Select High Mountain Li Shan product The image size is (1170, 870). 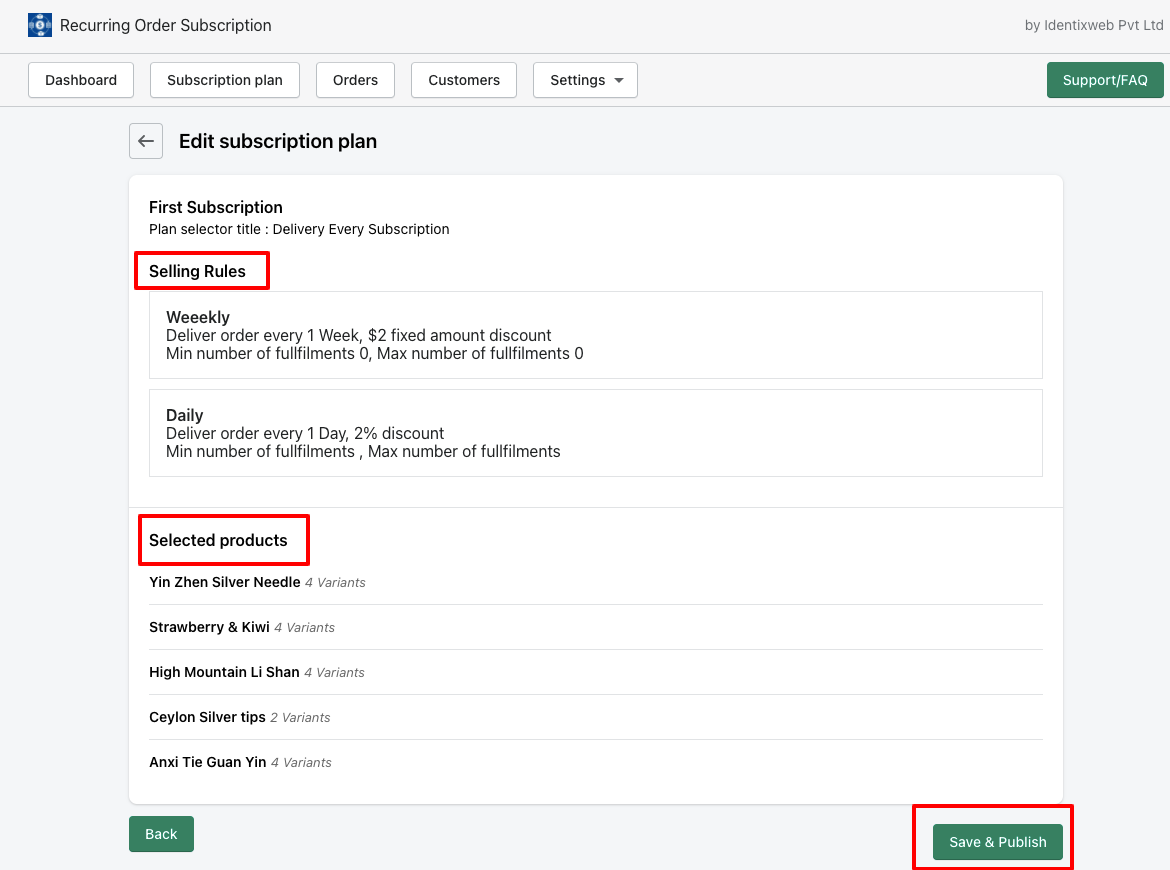point(224,672)
